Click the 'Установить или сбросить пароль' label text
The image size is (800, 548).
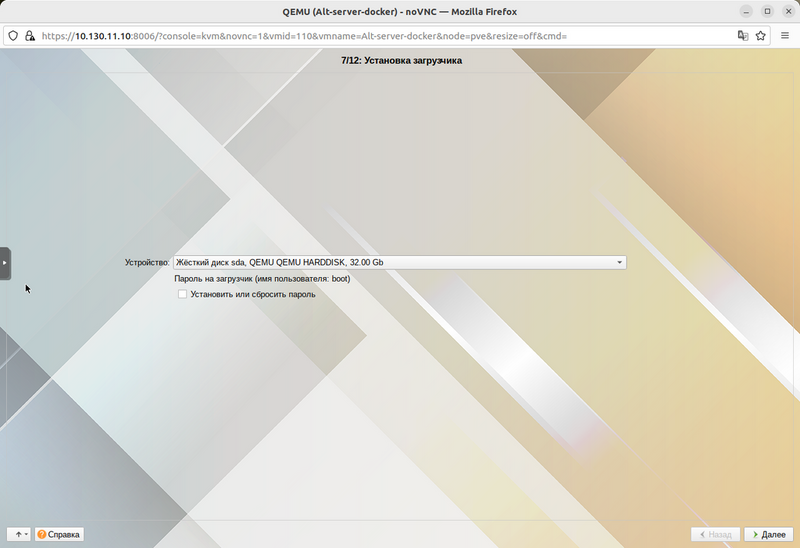point(253,294)
